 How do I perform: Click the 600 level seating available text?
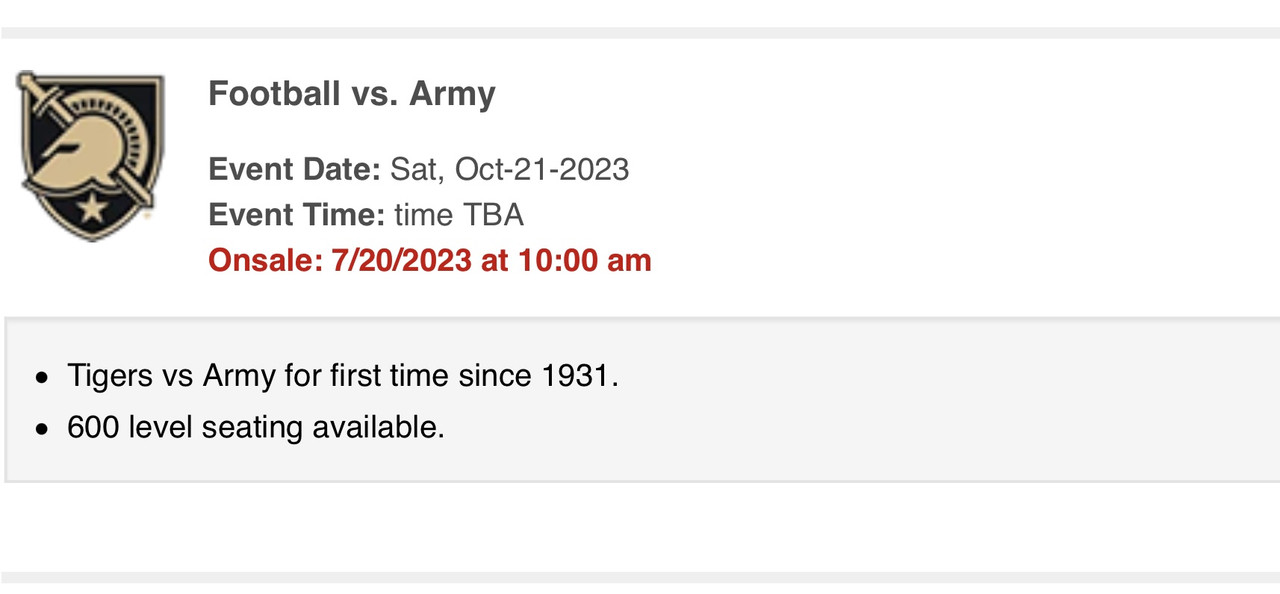coord(256,427)
